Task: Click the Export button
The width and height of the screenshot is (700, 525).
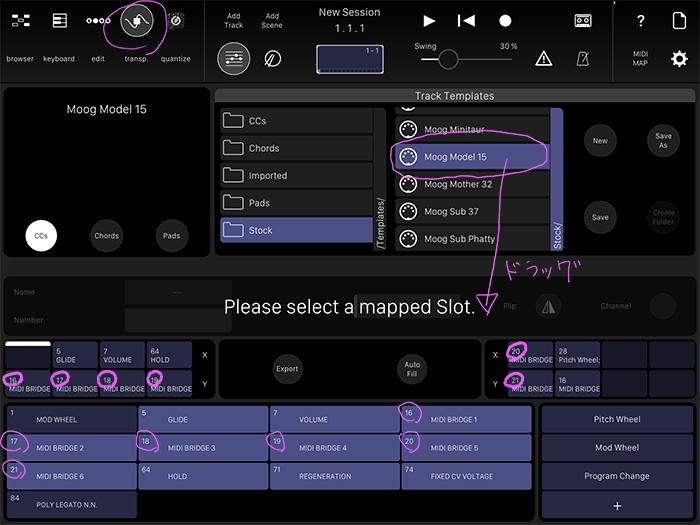Action: point(287,369)
